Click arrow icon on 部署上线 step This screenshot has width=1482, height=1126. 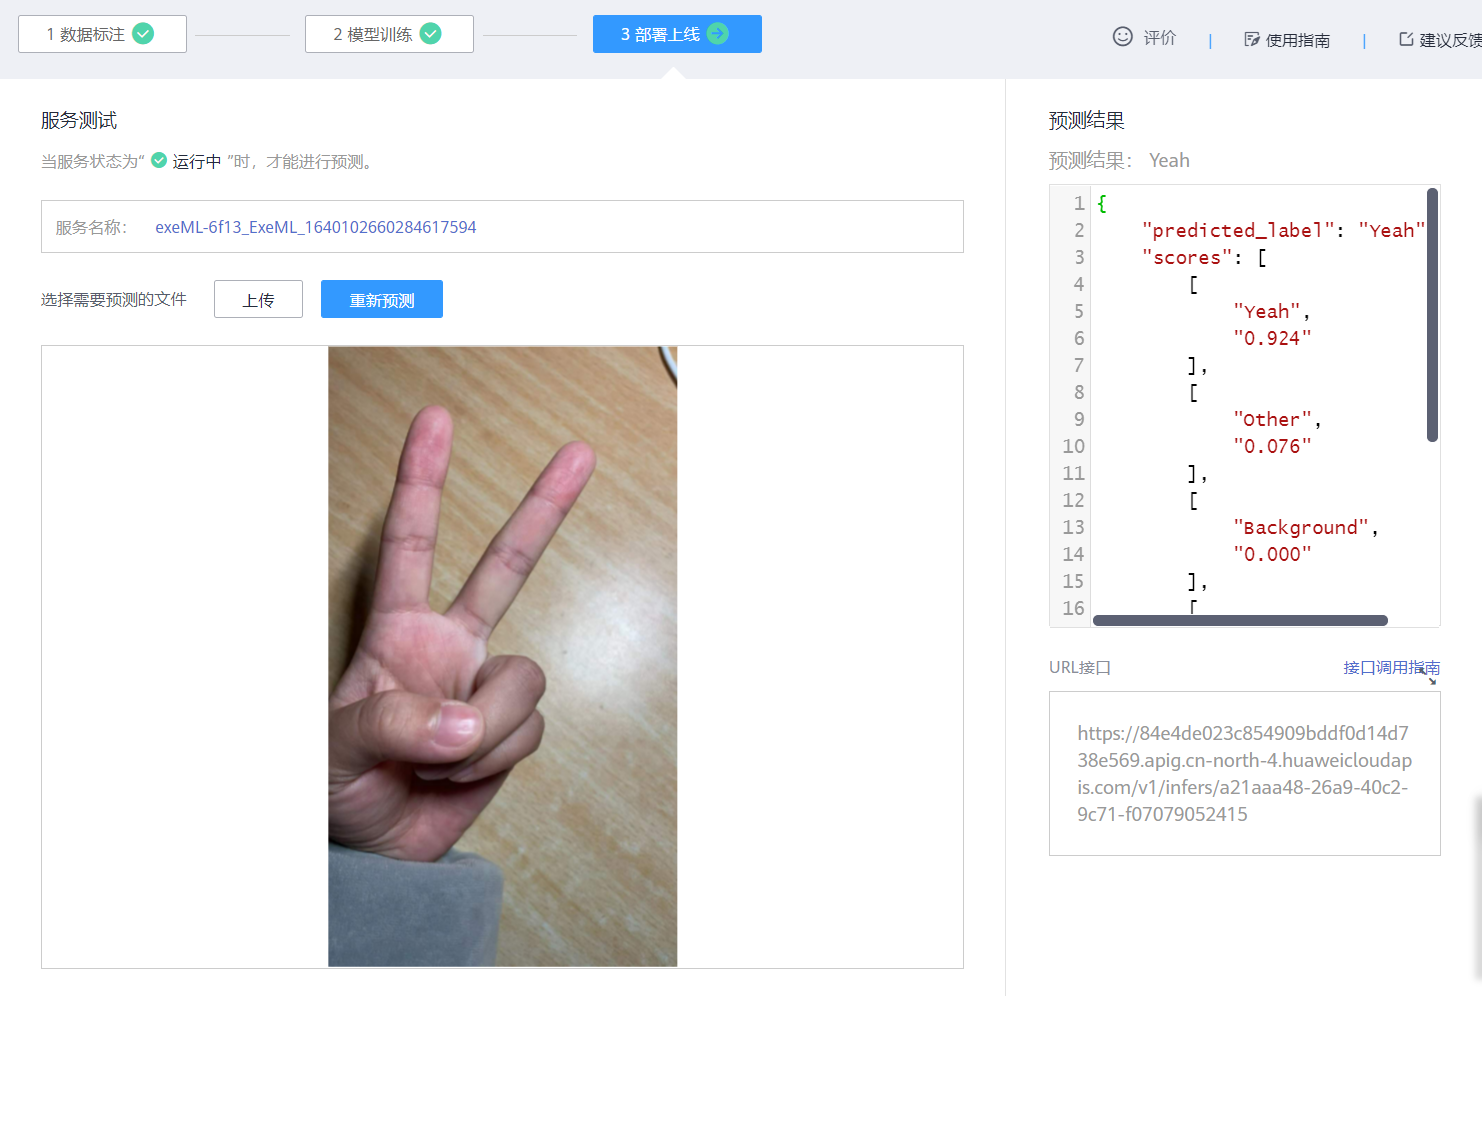(718, 34)
